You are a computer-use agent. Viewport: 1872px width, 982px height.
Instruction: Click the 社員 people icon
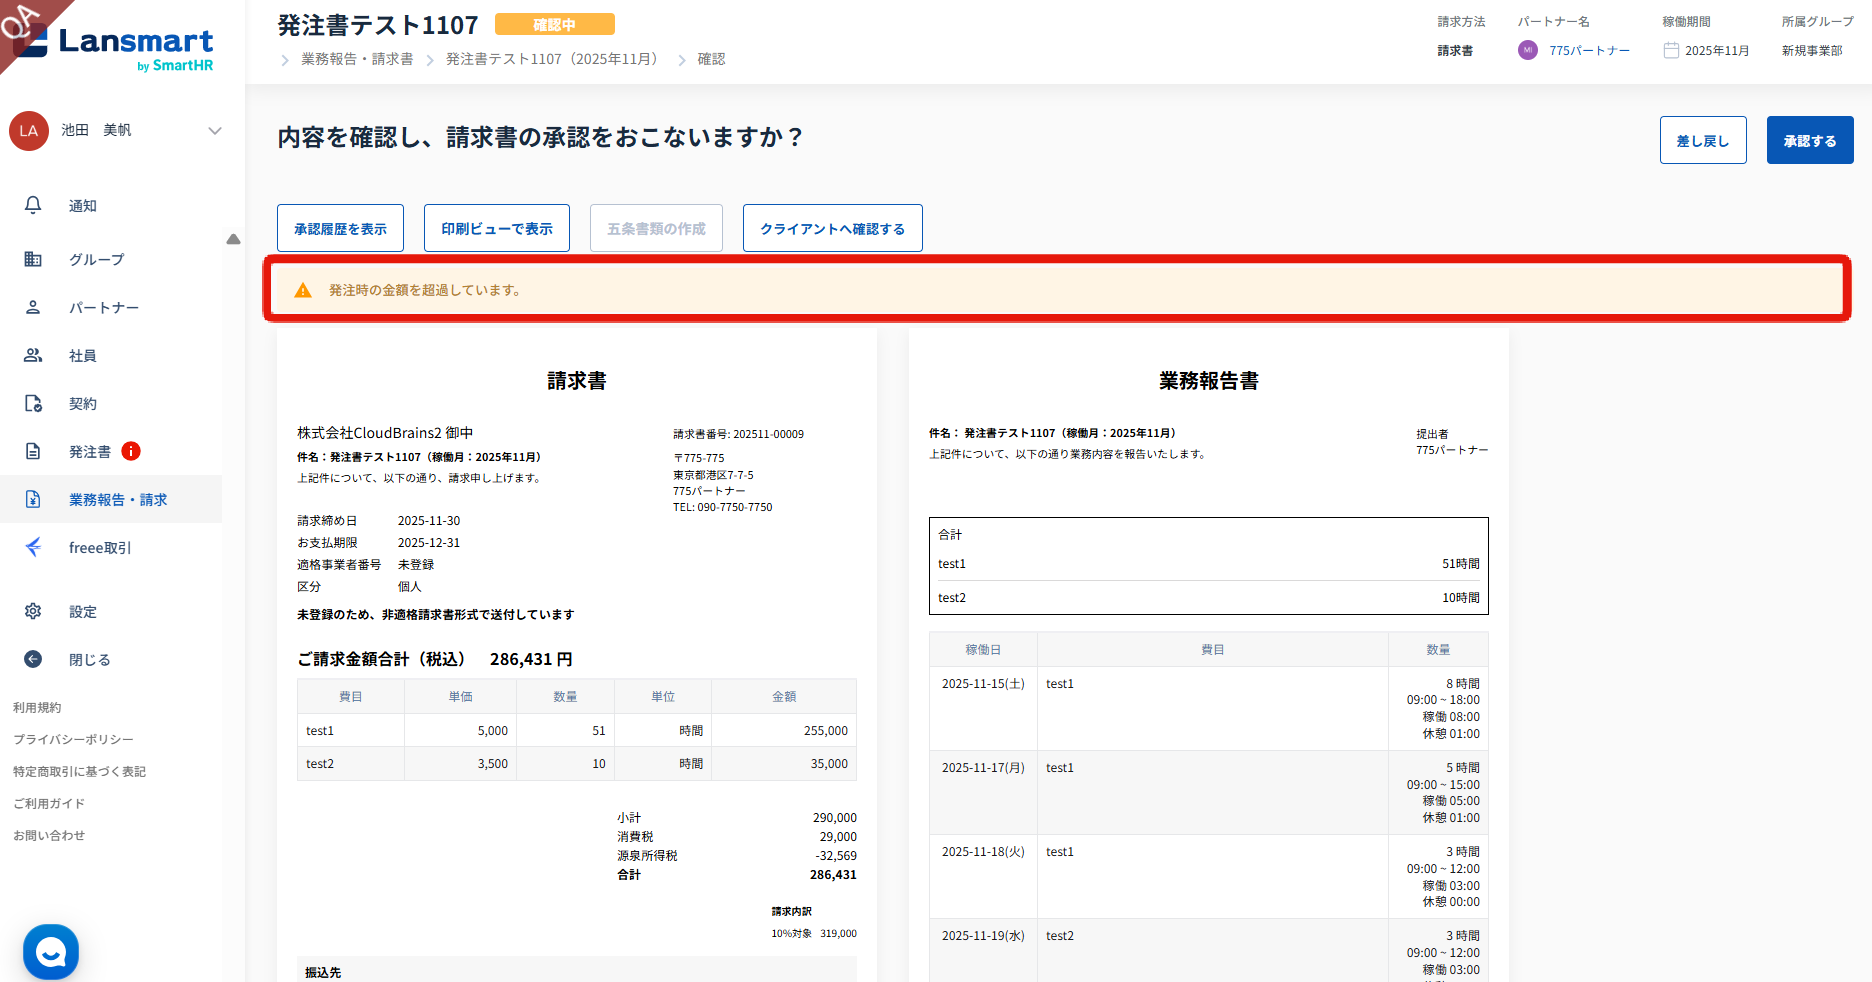(x=33, y=355)
